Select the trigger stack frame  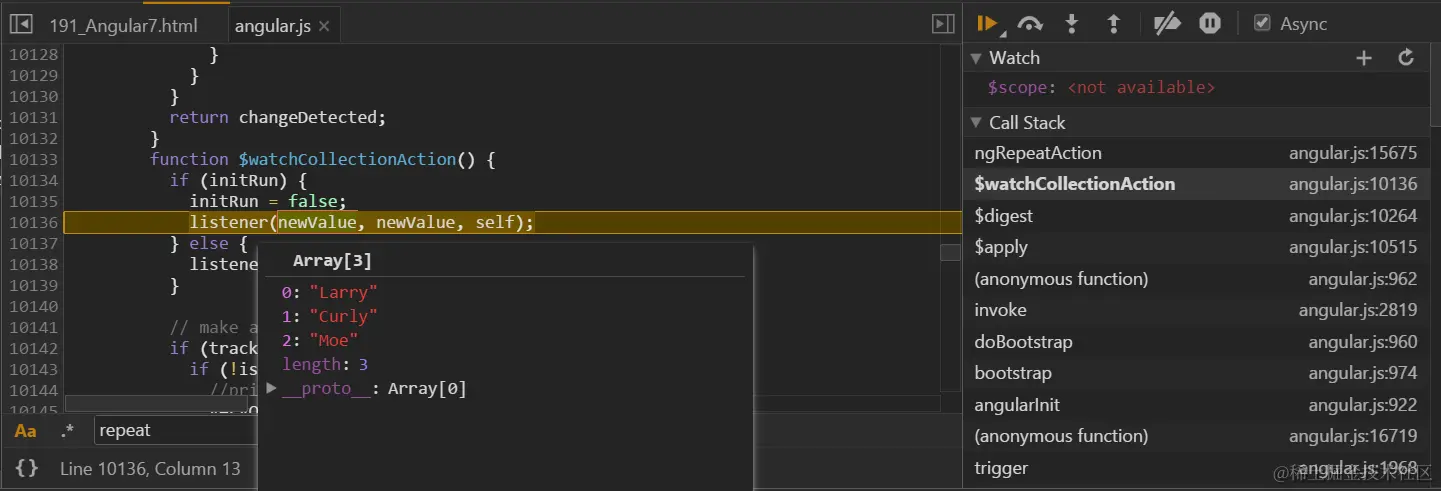[1196, 468]
